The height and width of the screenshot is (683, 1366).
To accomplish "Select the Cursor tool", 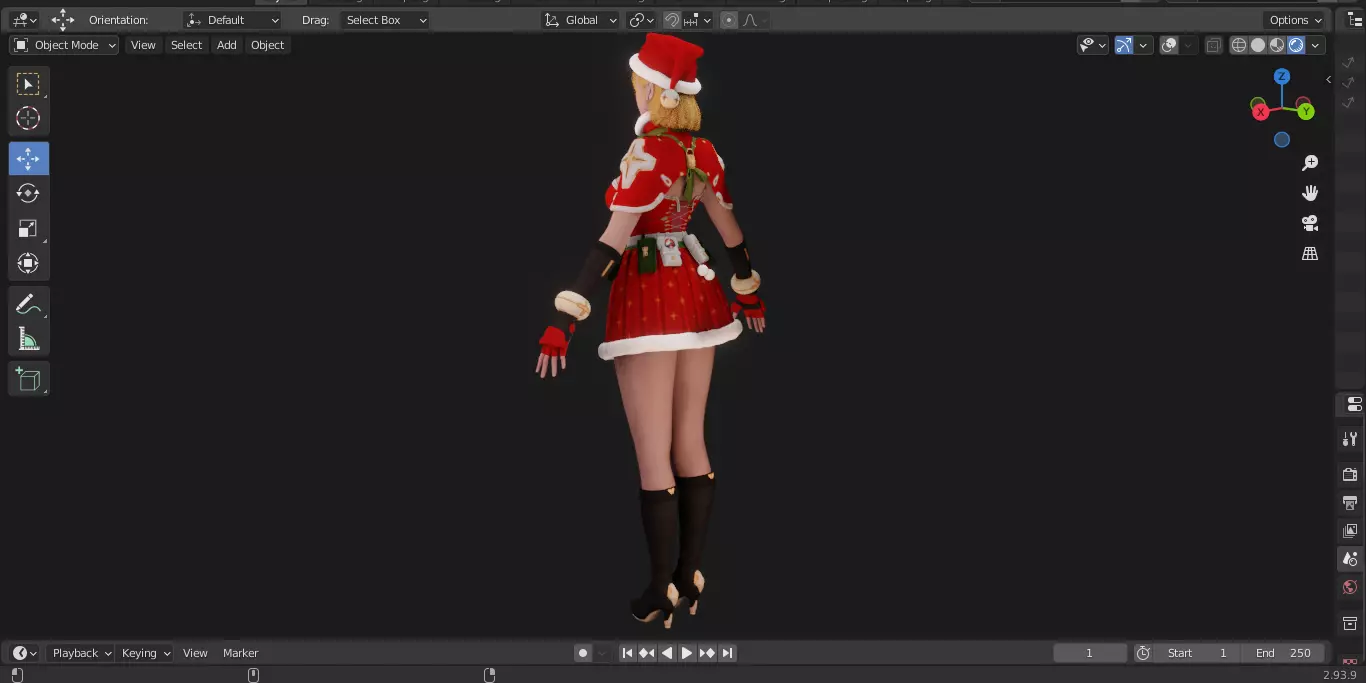I will coord(28,118).
